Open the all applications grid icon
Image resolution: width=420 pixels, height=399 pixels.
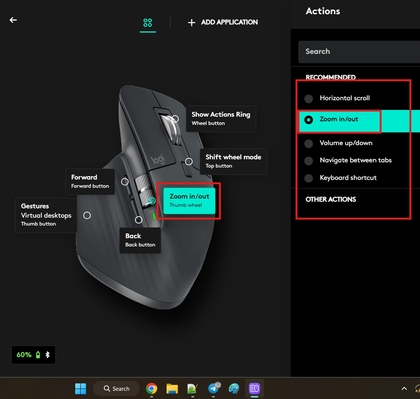[148, 23]
